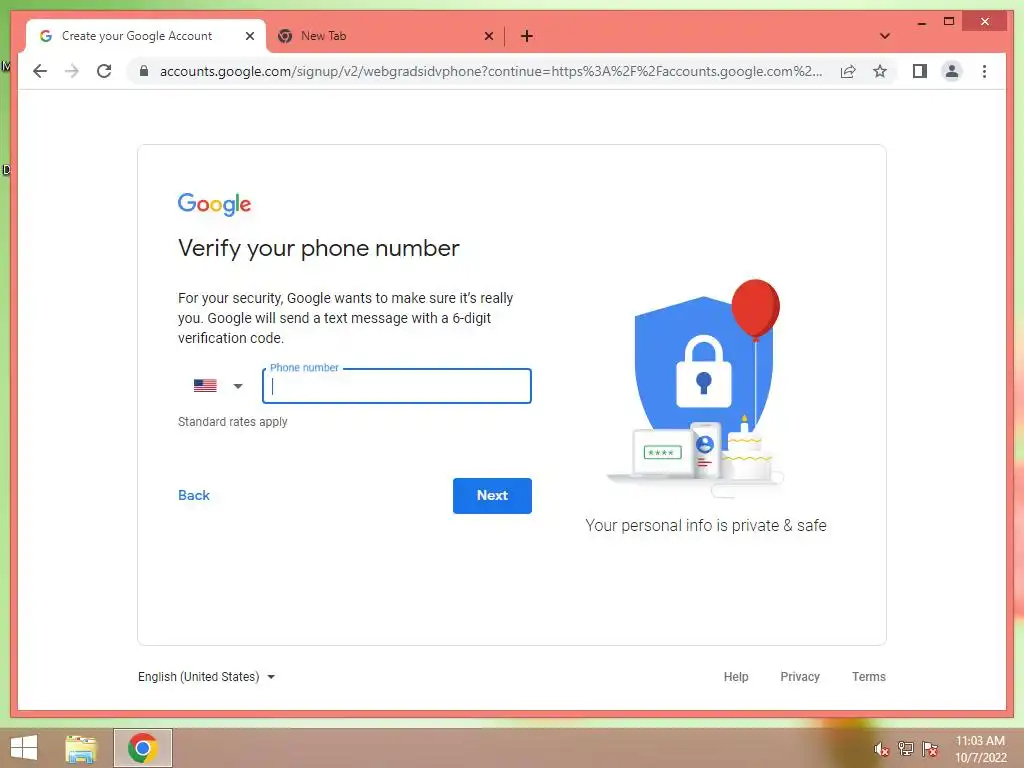Image resolution: width=1024 pixels, height=768 pixels.
Task: Click the padlock site info icon
Action: point(144,71)
